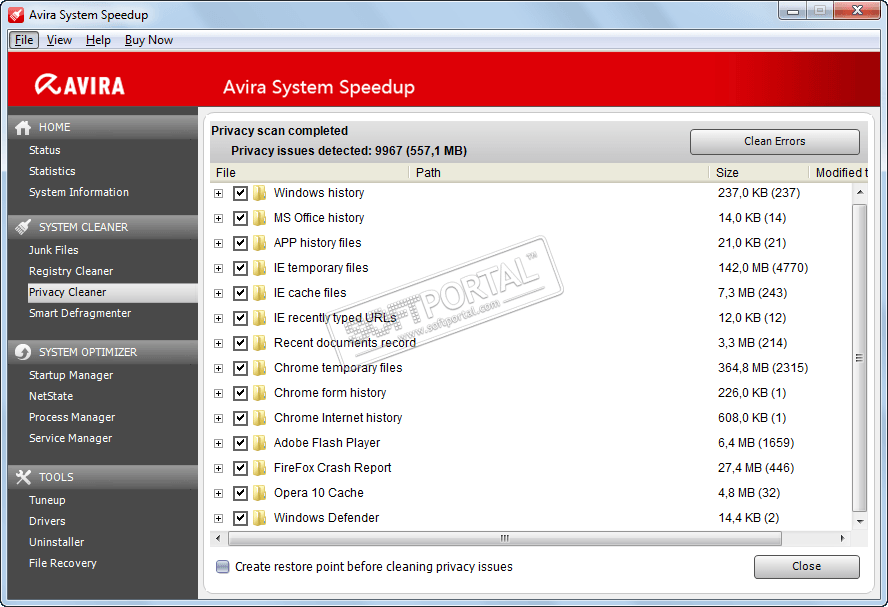Screen dimensions: 888x607
Task: Click the Avira logo in red banner
Action: point(79,85)
